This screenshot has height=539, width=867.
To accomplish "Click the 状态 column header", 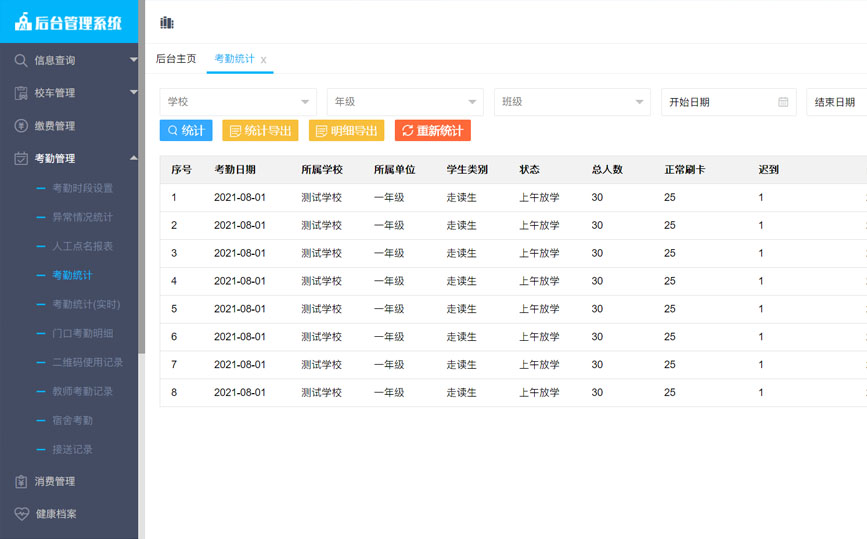I will pyautogui.click(x=529, y=170).
